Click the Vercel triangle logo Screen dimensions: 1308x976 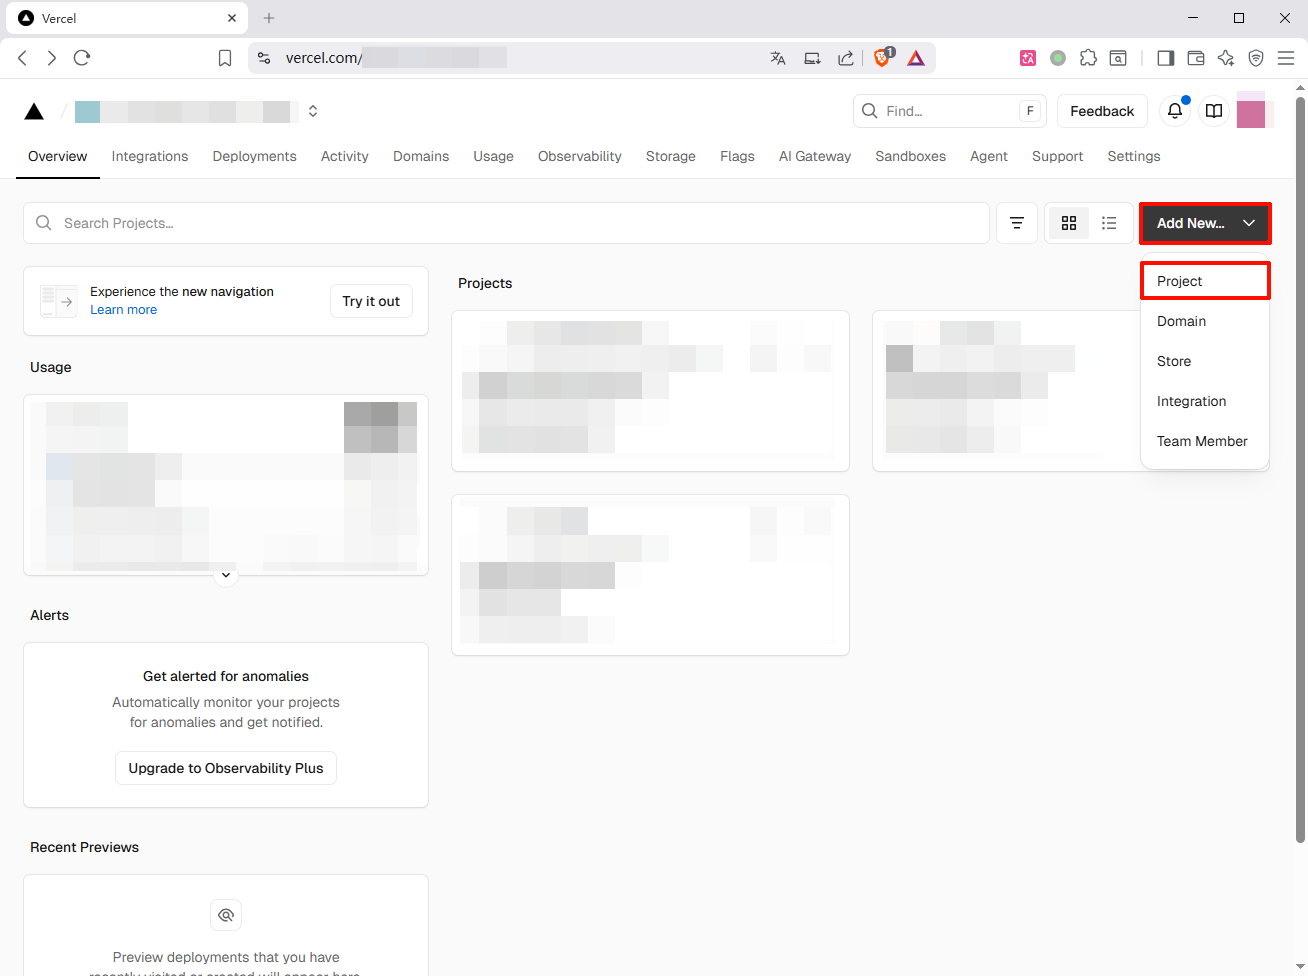click(34, 111)
